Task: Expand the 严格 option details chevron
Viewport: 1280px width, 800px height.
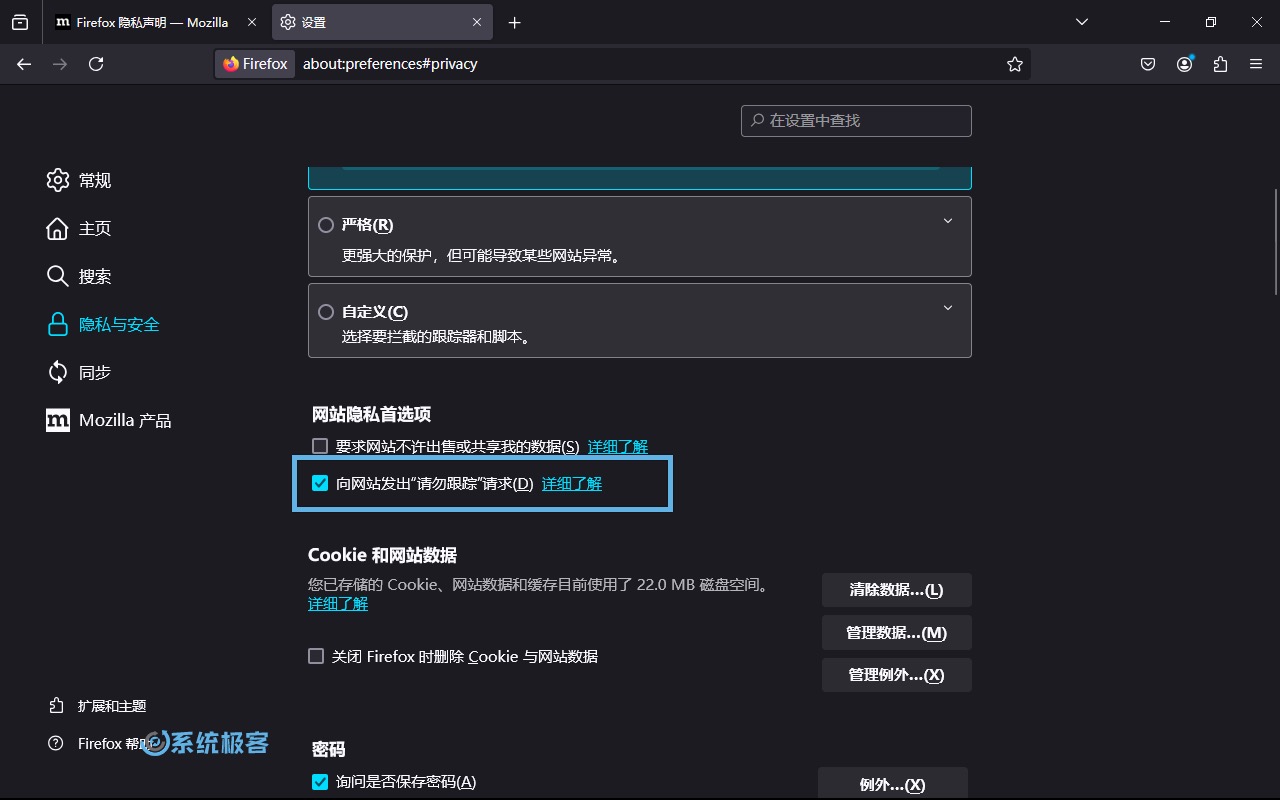Action: pyautogui.click(x=948, y=221)
